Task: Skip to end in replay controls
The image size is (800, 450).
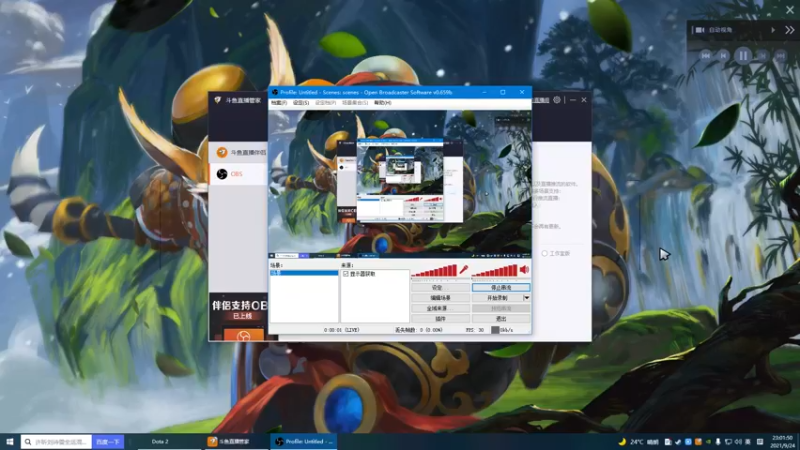Action: click(780, 56)
